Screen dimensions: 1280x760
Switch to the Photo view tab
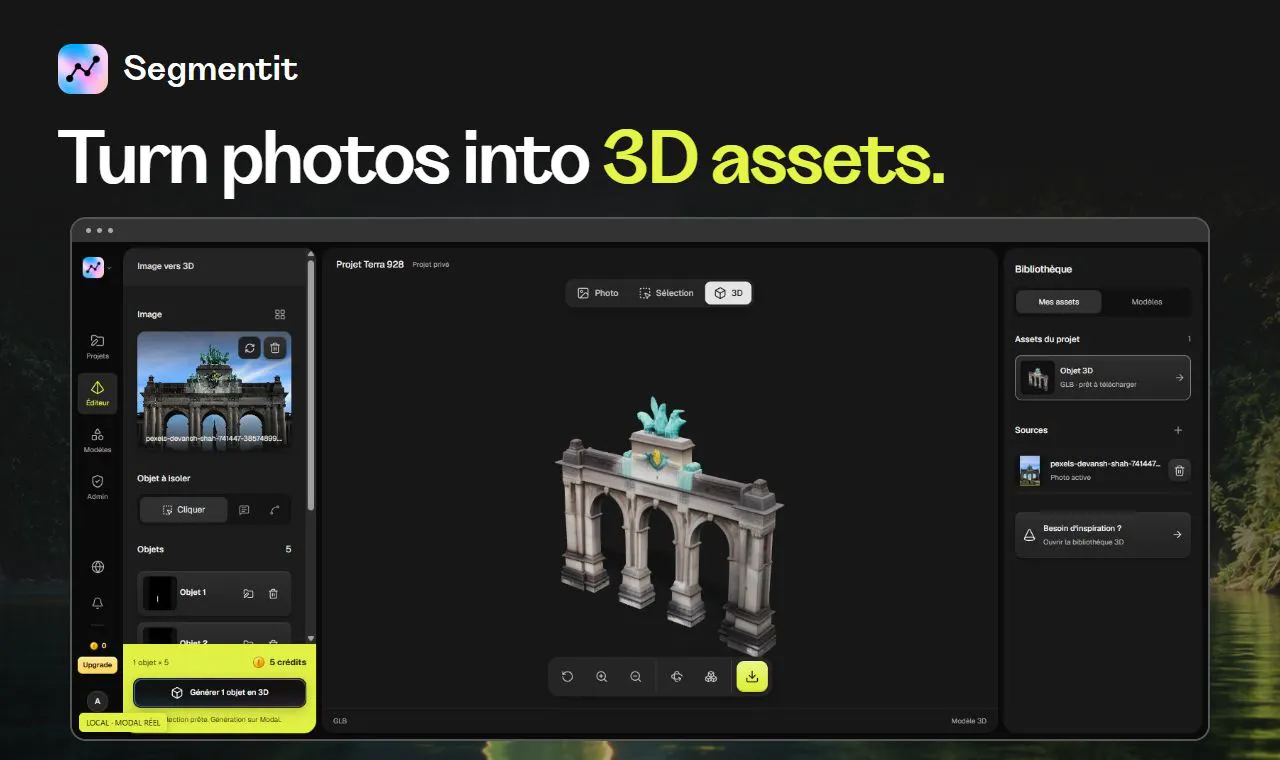[x=598, y=293]
